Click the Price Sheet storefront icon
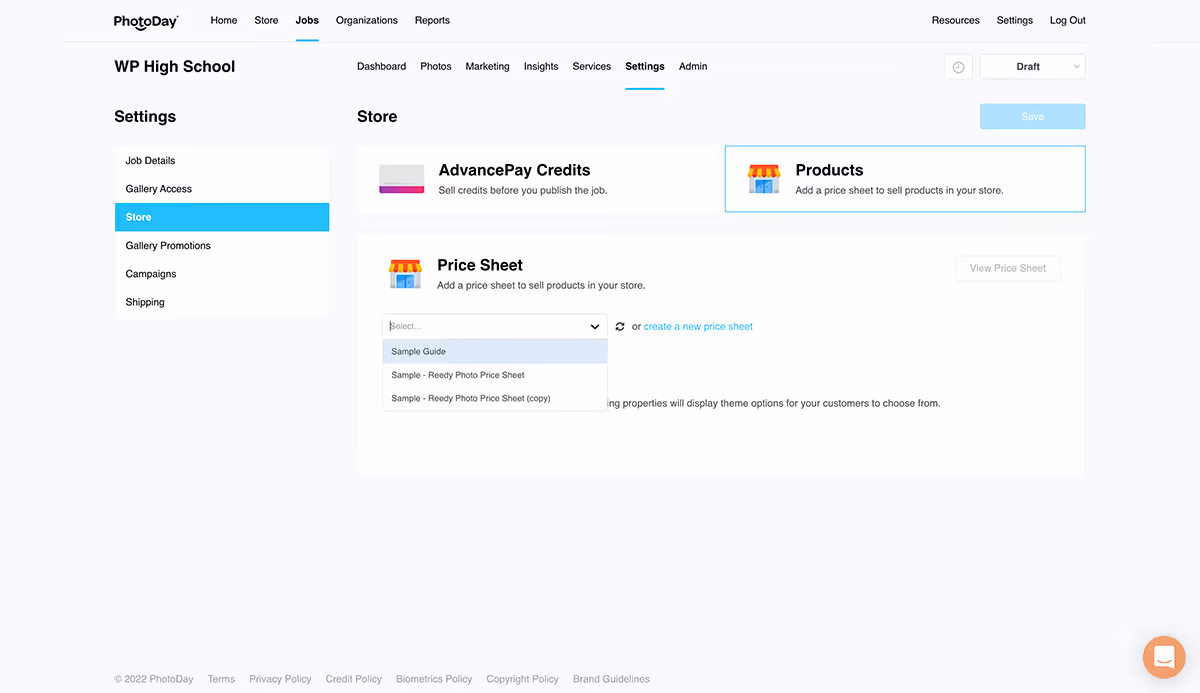Screen dimensions: 1200x693 405,274
